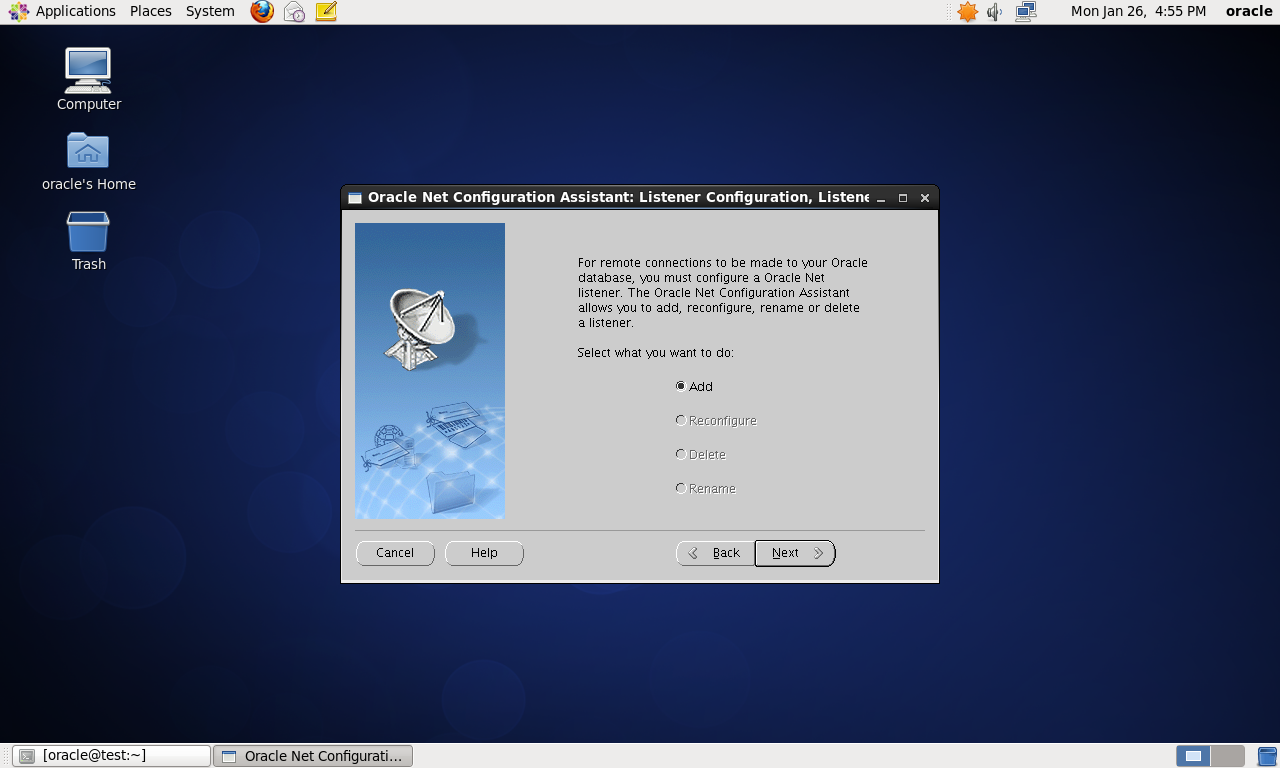
Task: Proceed with the Next button
Action: (x=795, y=553)
